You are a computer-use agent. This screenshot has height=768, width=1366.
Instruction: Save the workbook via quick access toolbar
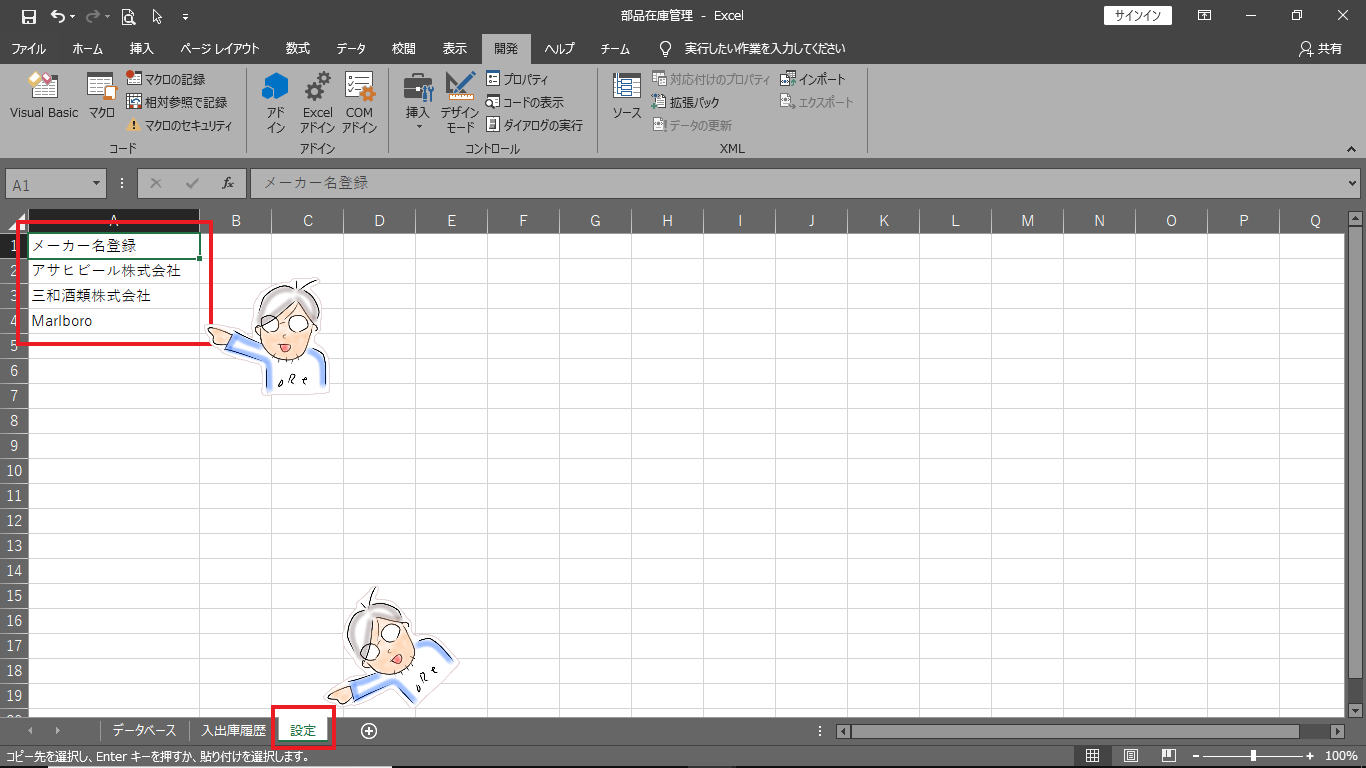click(29, 16)
